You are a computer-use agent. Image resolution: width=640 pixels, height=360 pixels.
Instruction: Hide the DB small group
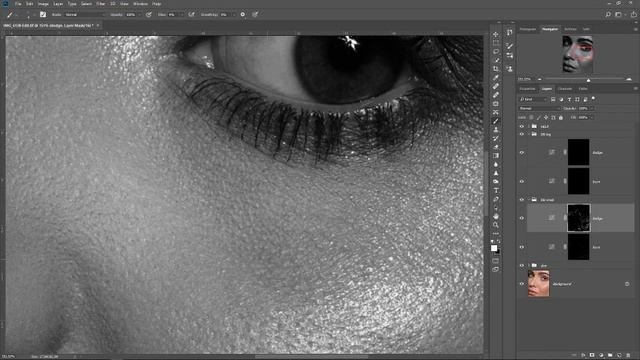522,200
